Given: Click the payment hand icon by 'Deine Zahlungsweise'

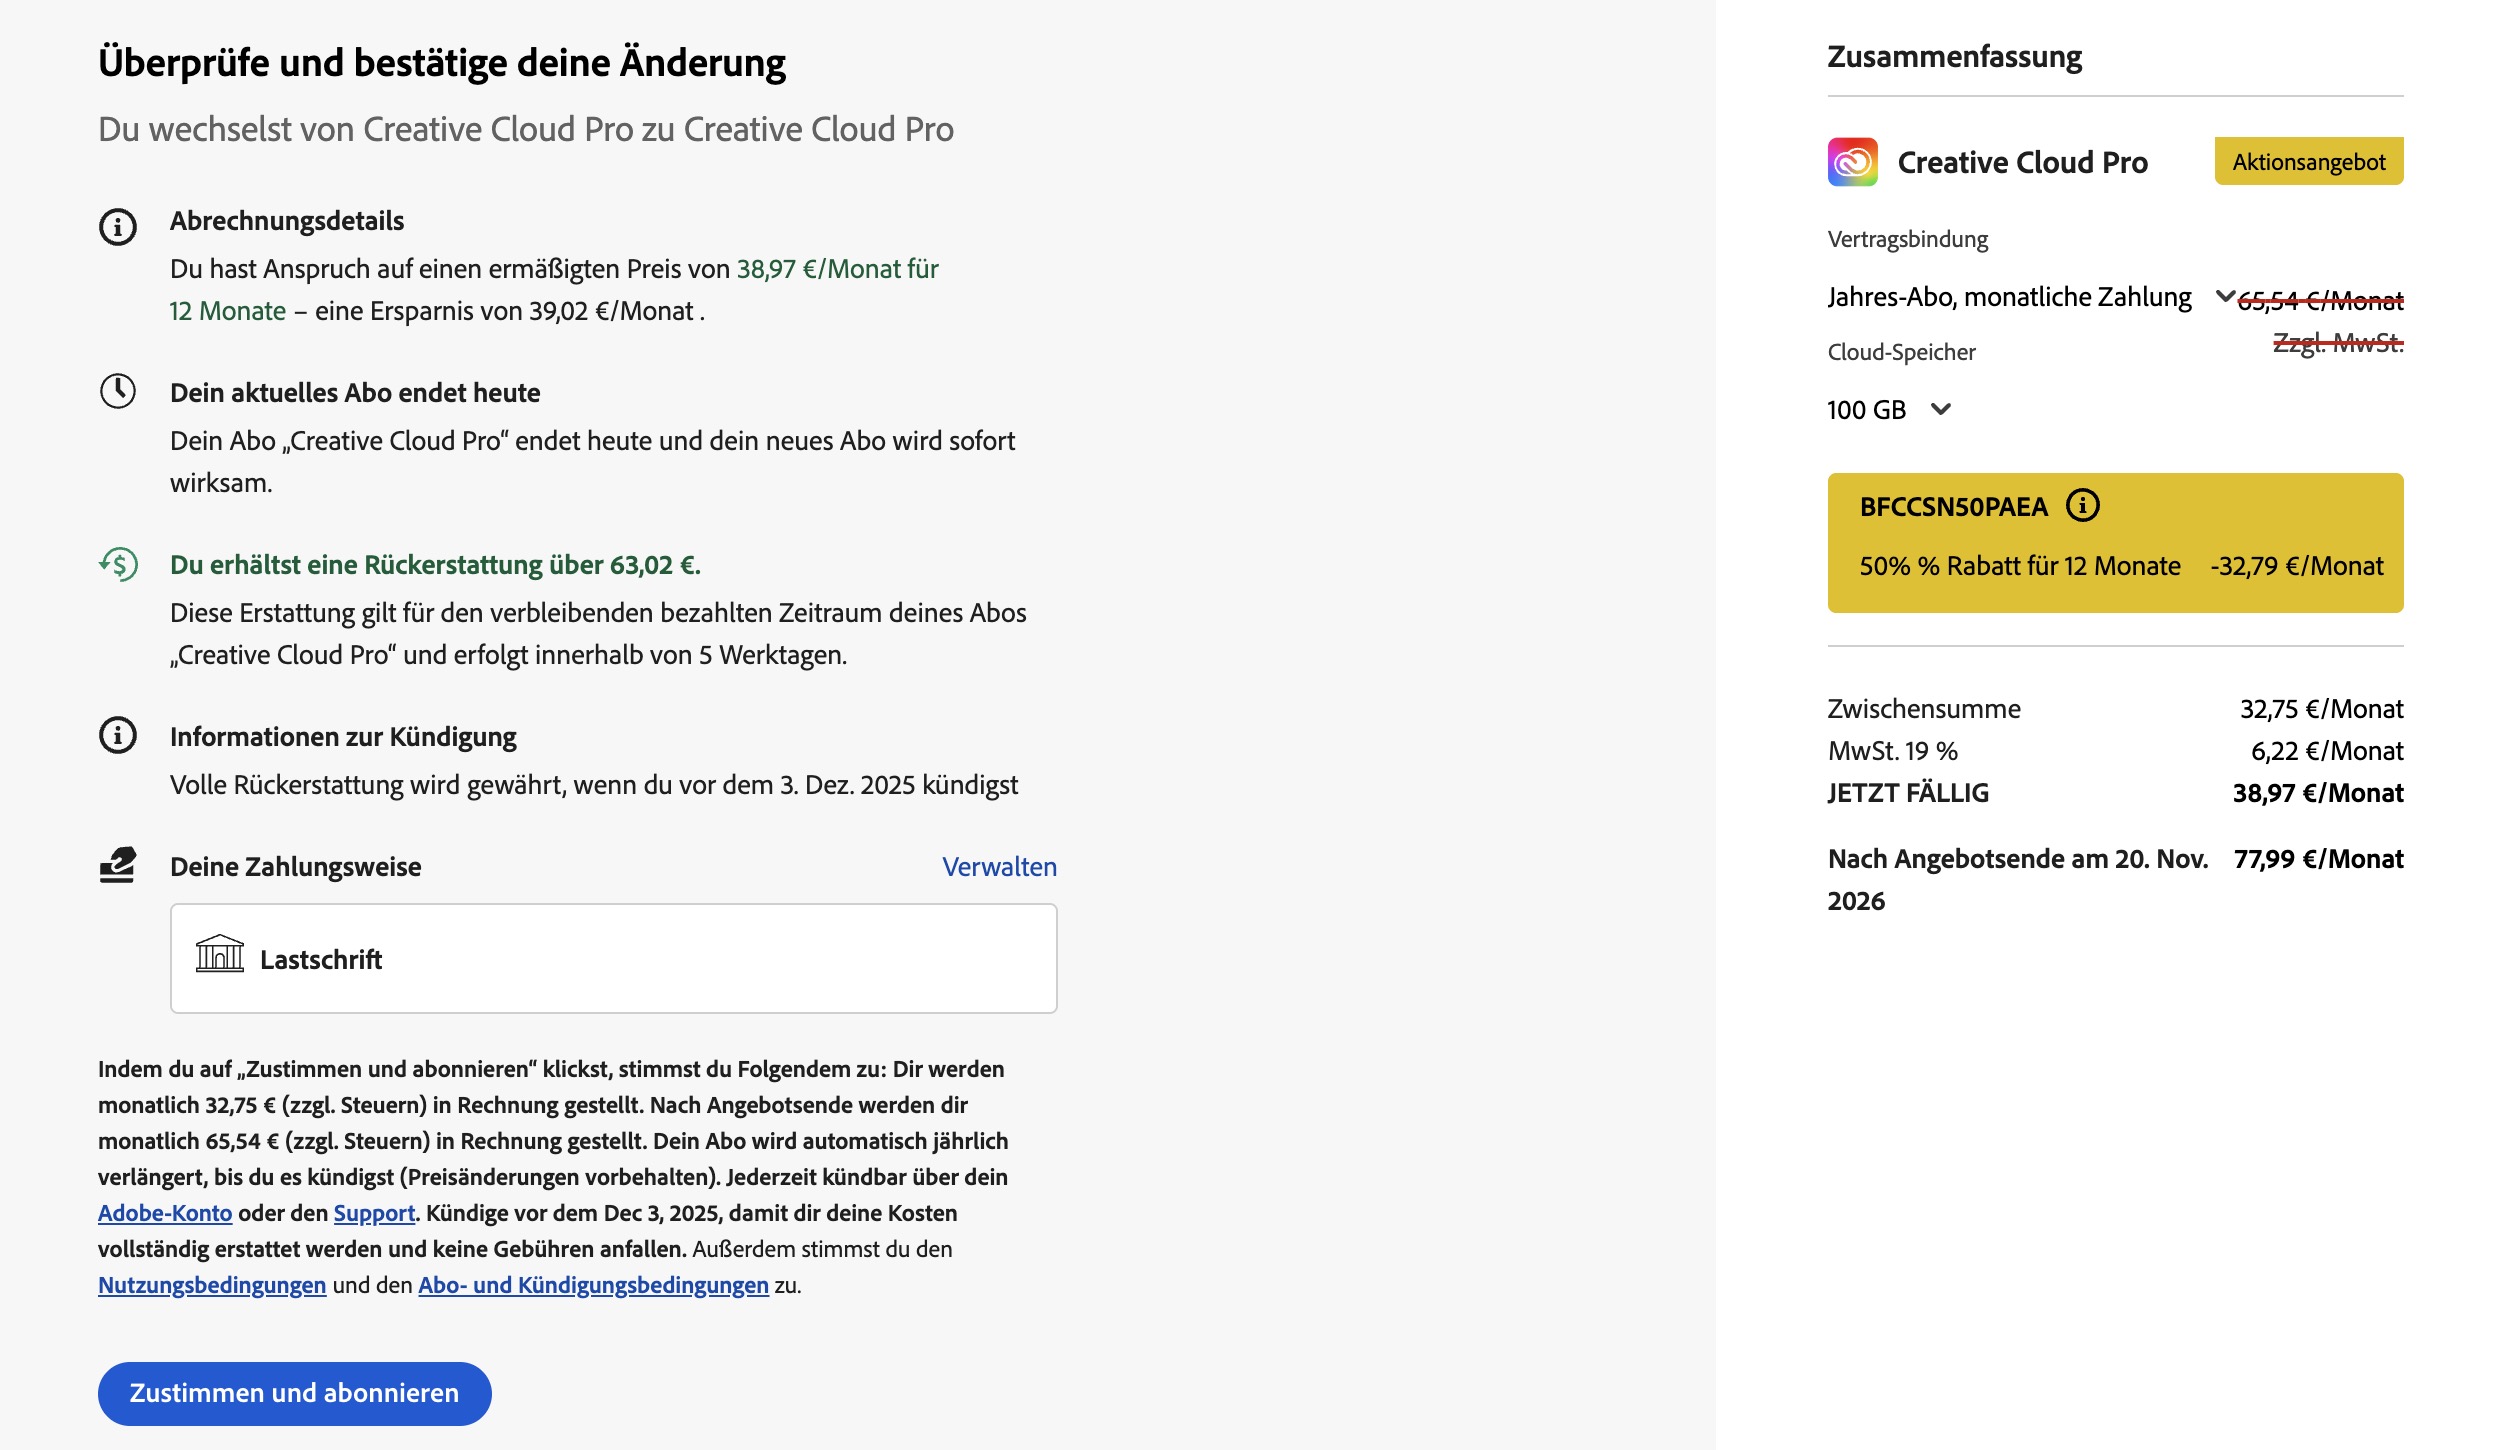Looking at the screenshot, I should pyautogui.click(x=118, y=865).
